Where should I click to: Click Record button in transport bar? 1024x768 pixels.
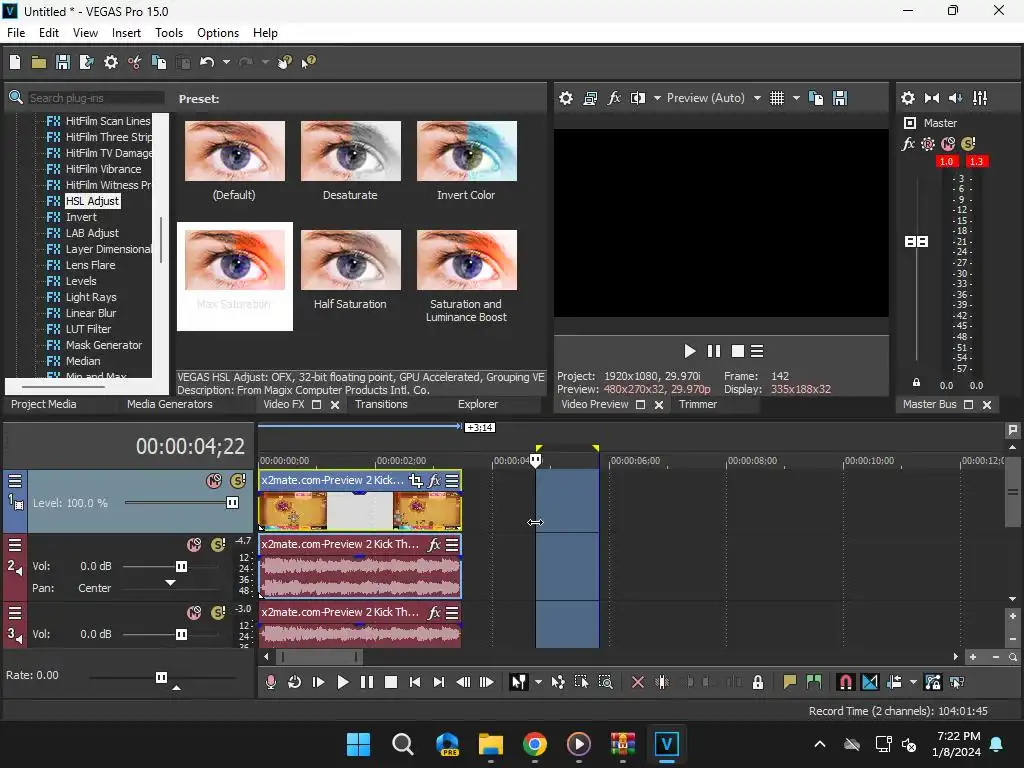(x=270, y=682)
